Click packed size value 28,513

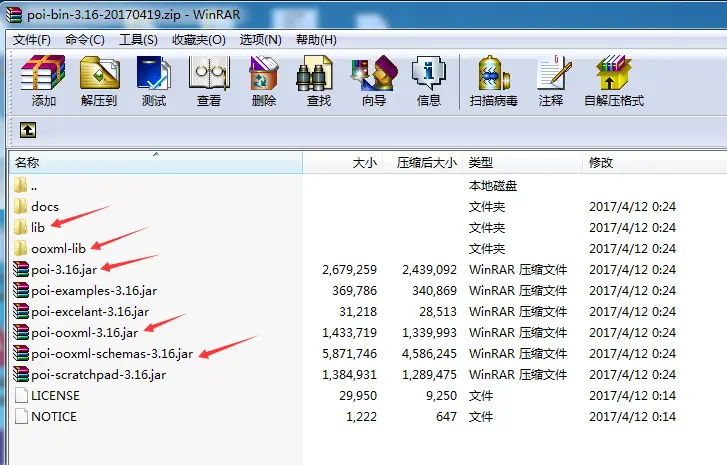click(x=438, y=312)
